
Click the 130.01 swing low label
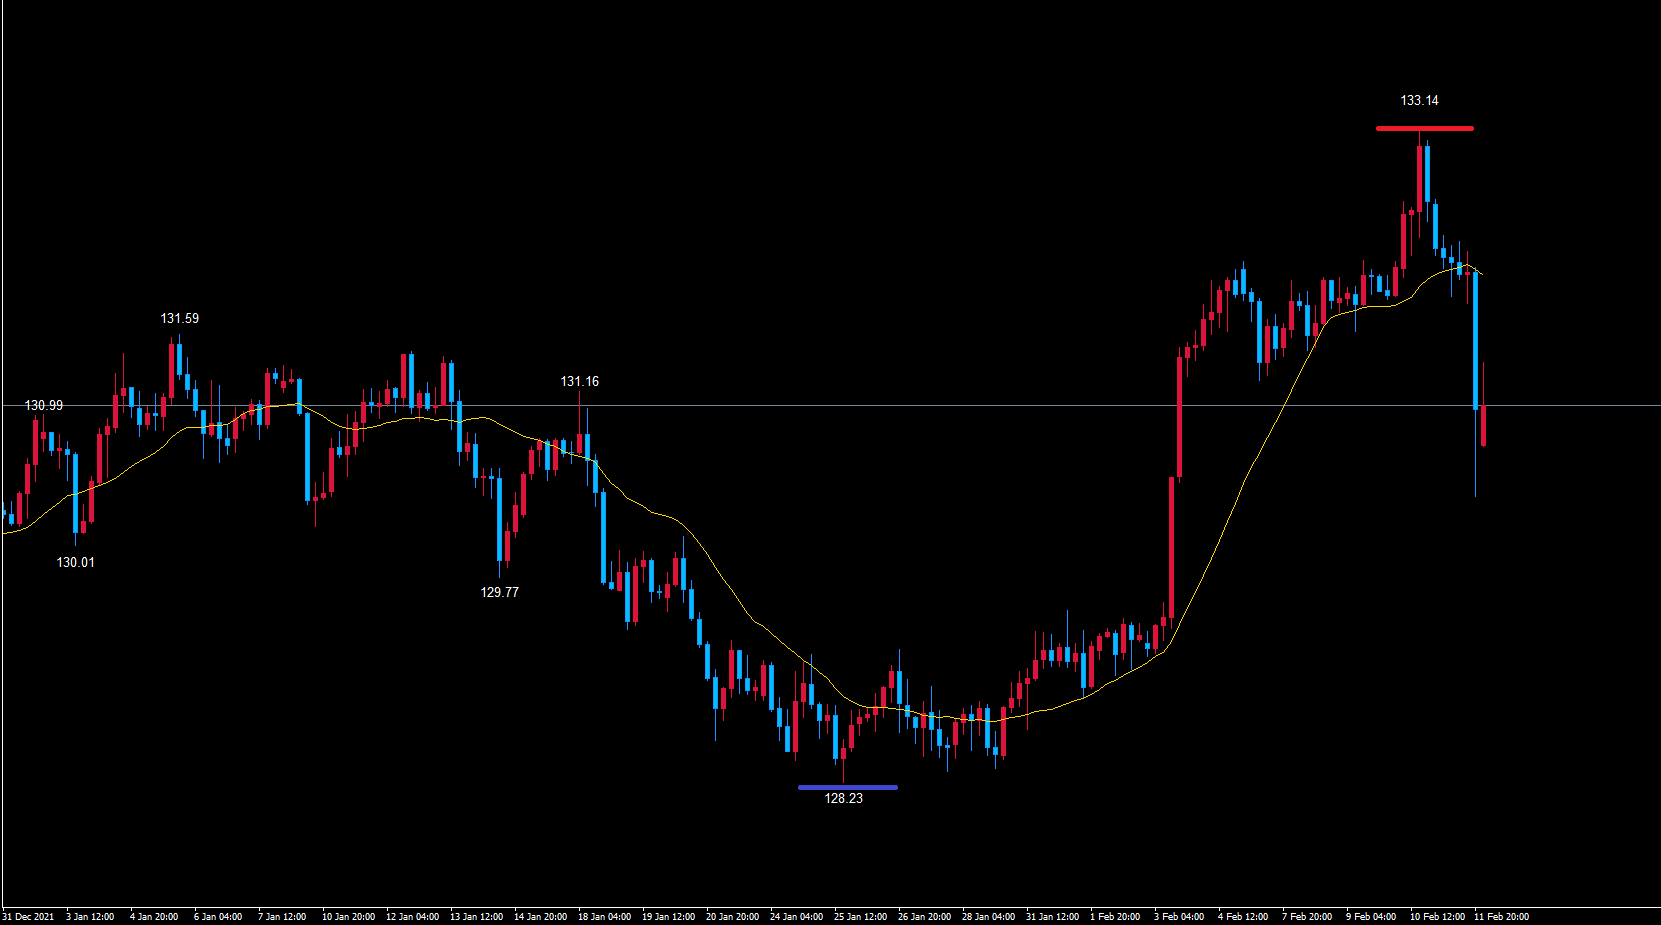[x=76, y=563]
